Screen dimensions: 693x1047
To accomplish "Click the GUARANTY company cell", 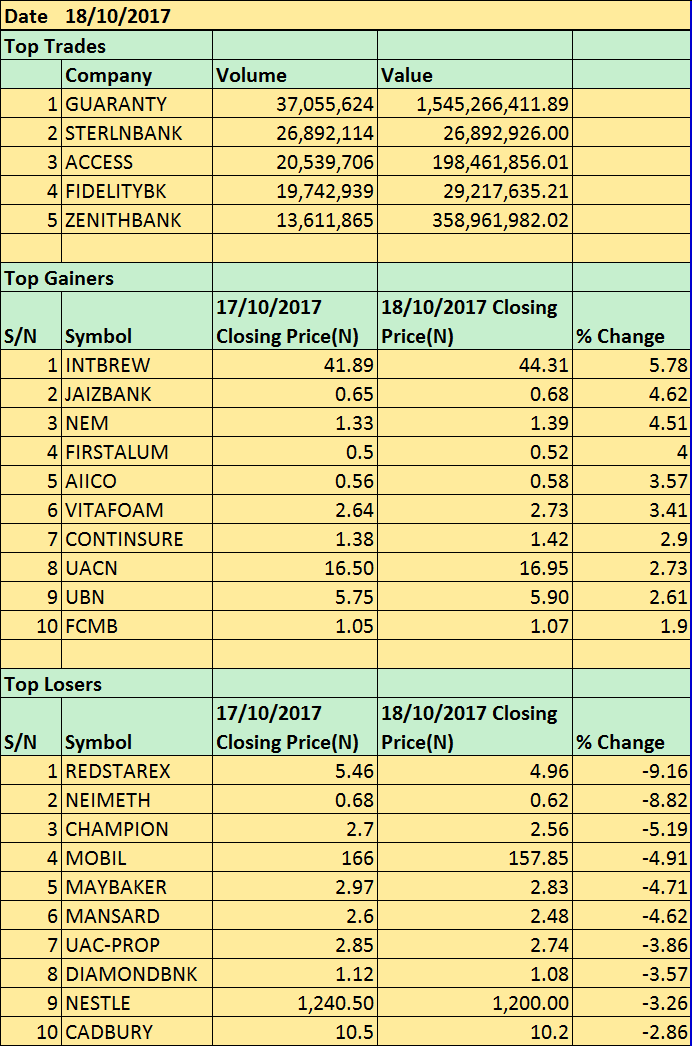I will [116, 104].
